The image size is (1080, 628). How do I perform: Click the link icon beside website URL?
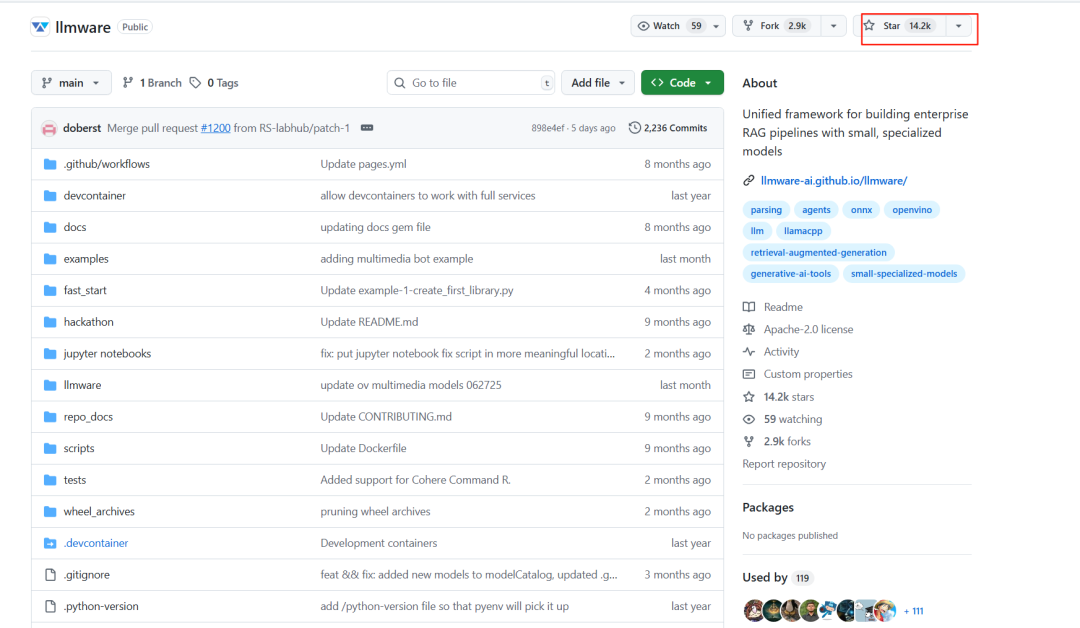pyautogui.click(x=749, y=180)
